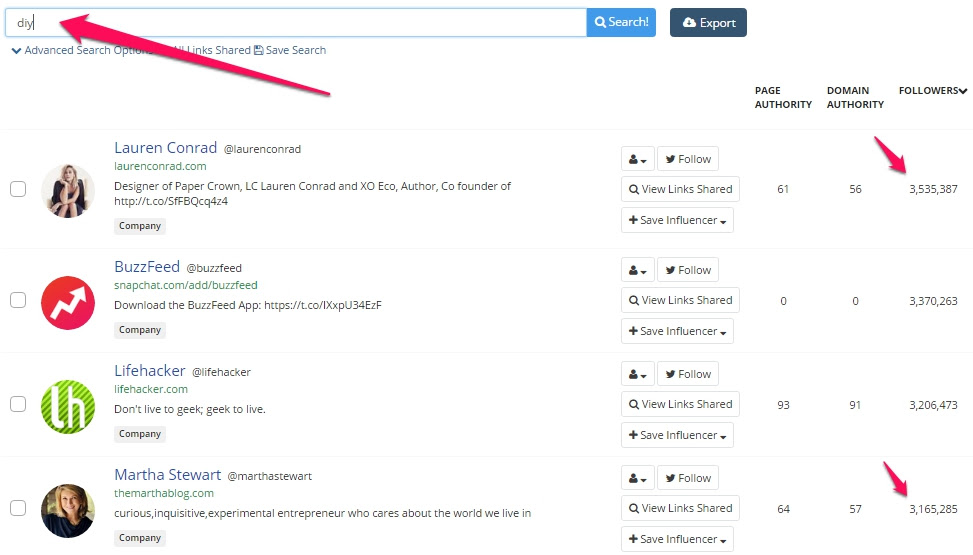
Task: Click follower count 3,370,263
Action: tap(933, 301)
